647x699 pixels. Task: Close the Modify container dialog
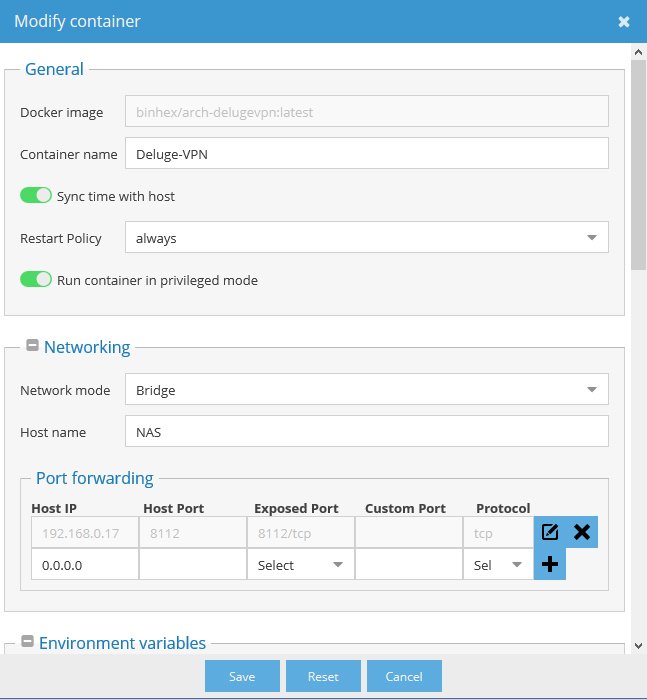623,21
